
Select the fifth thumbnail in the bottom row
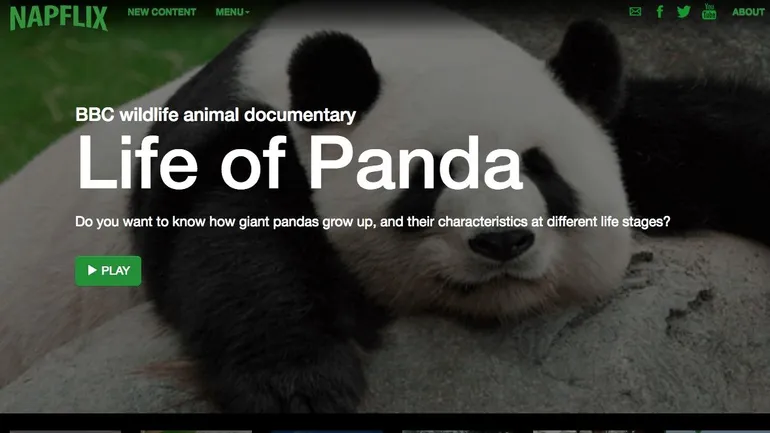[588, 432]
